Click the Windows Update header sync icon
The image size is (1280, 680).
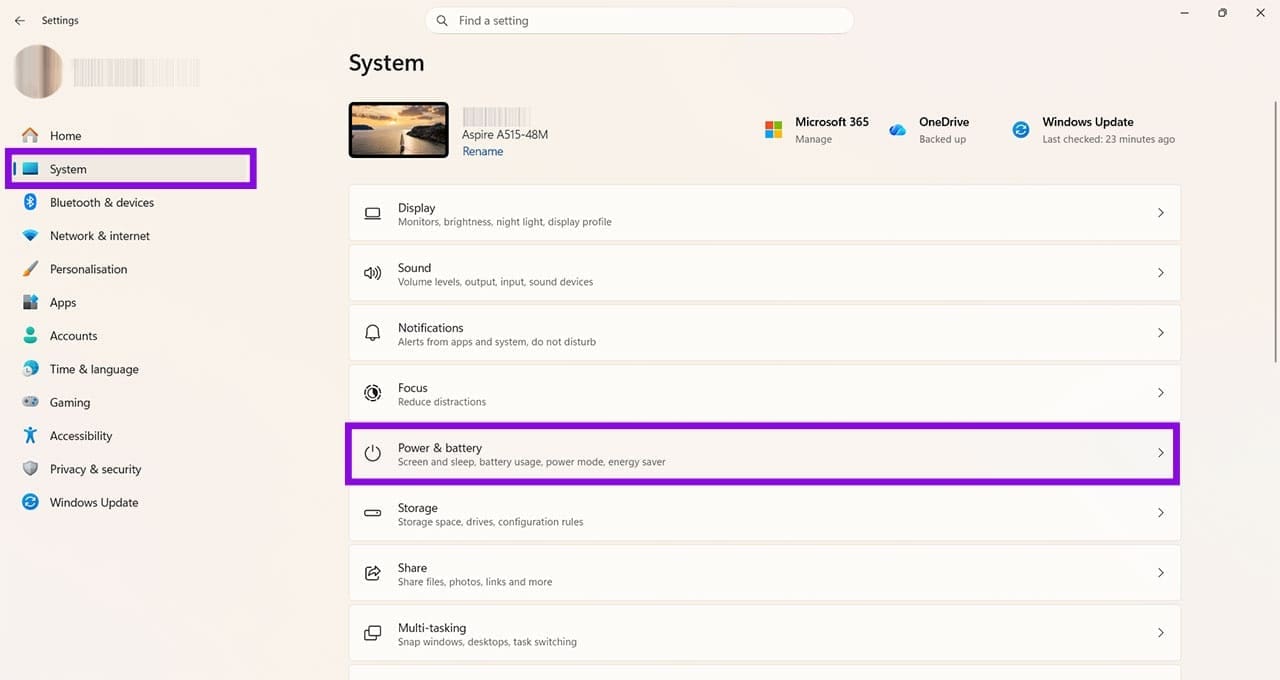tap(1020, 130)
